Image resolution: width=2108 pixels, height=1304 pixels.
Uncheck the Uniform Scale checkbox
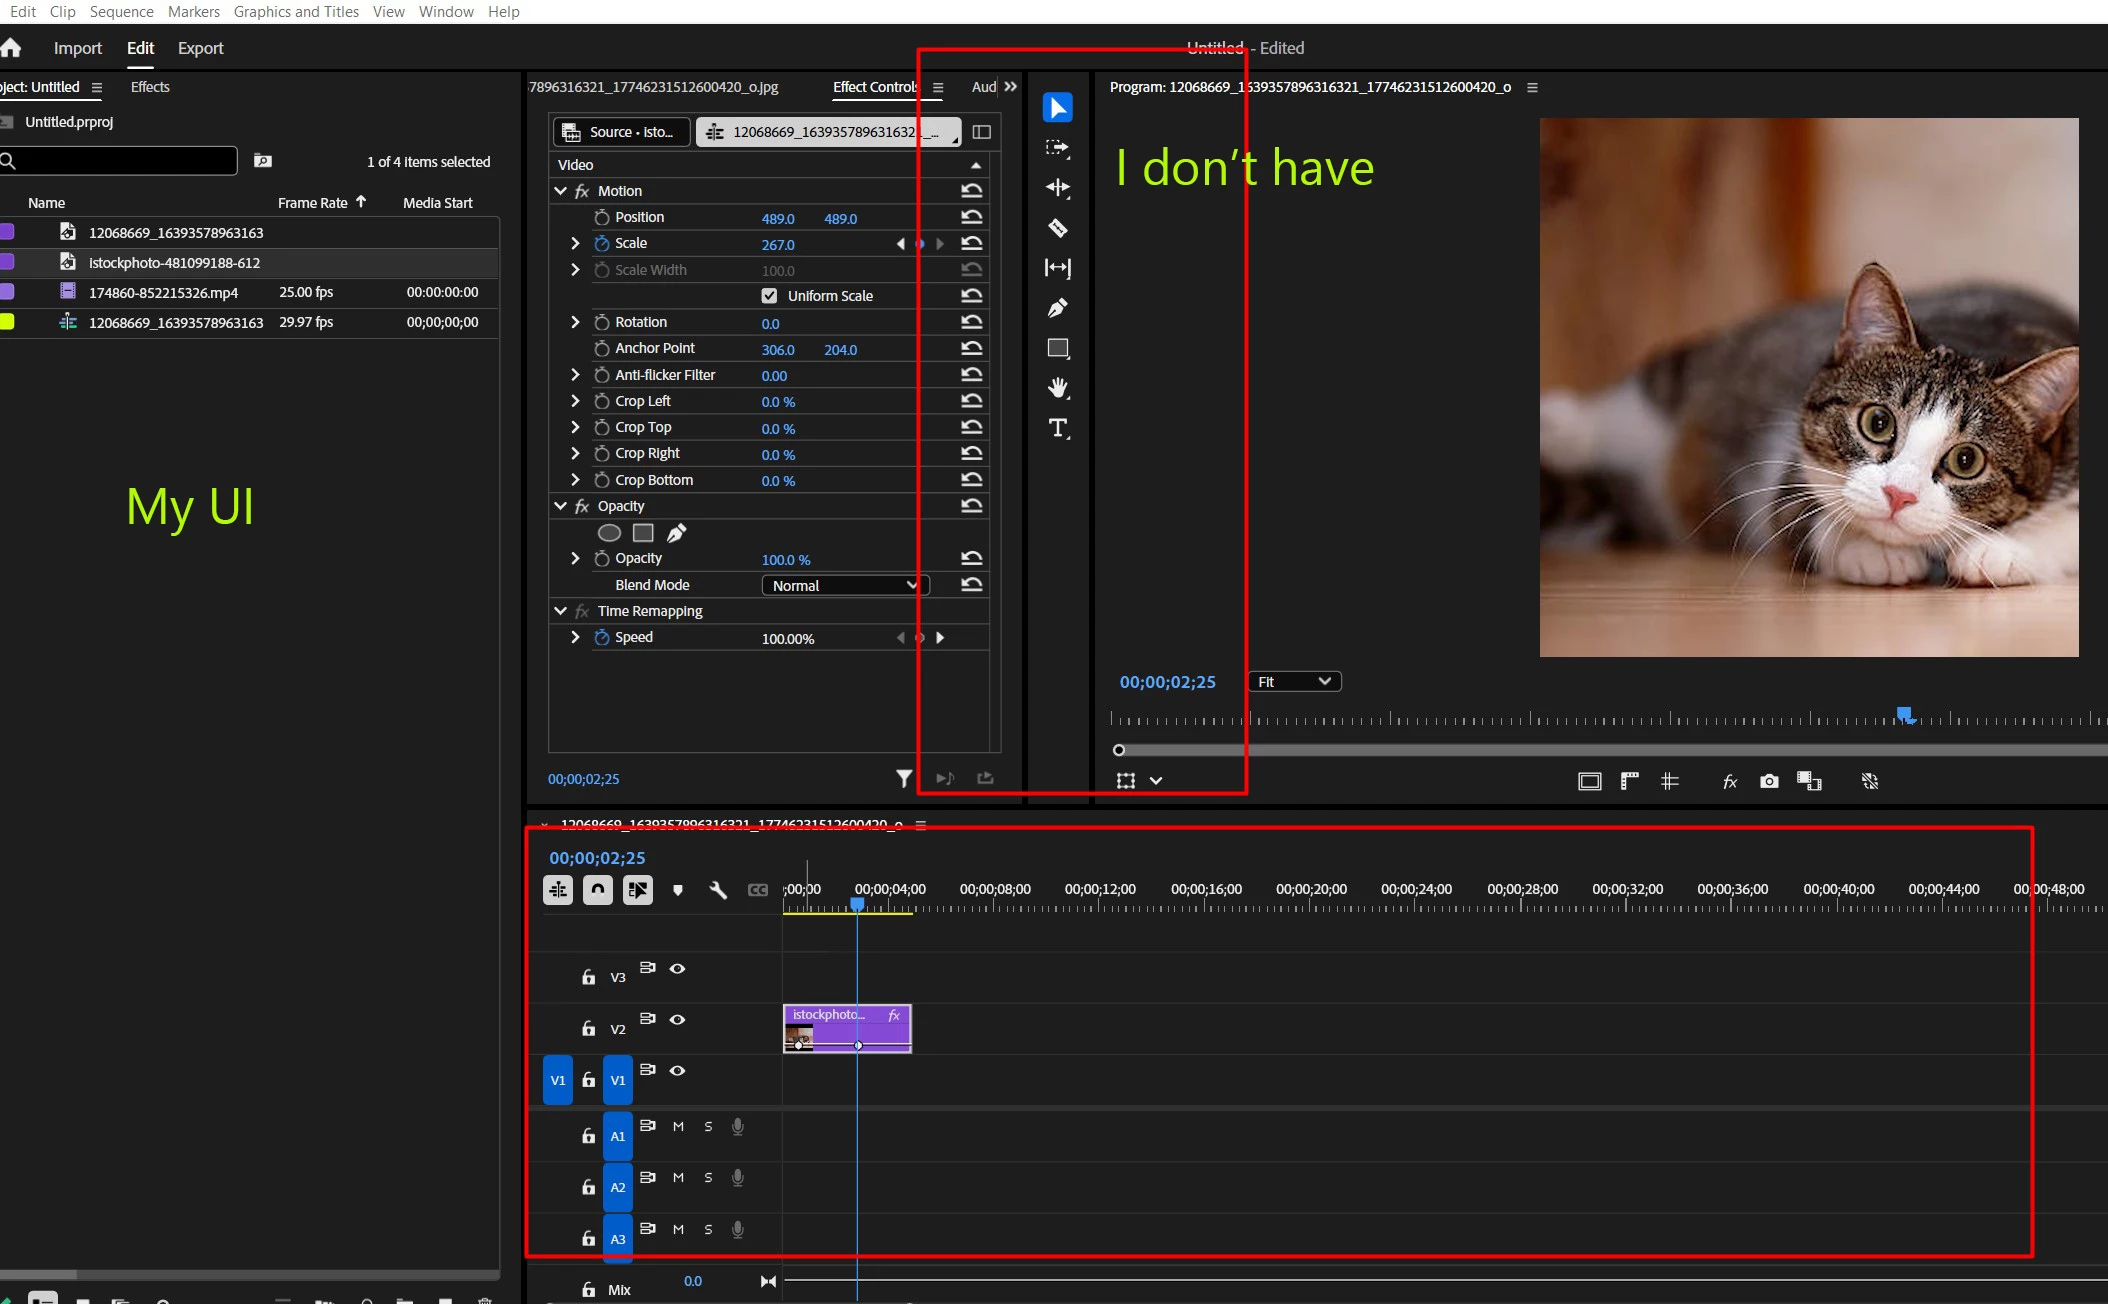tap(769, 296)
